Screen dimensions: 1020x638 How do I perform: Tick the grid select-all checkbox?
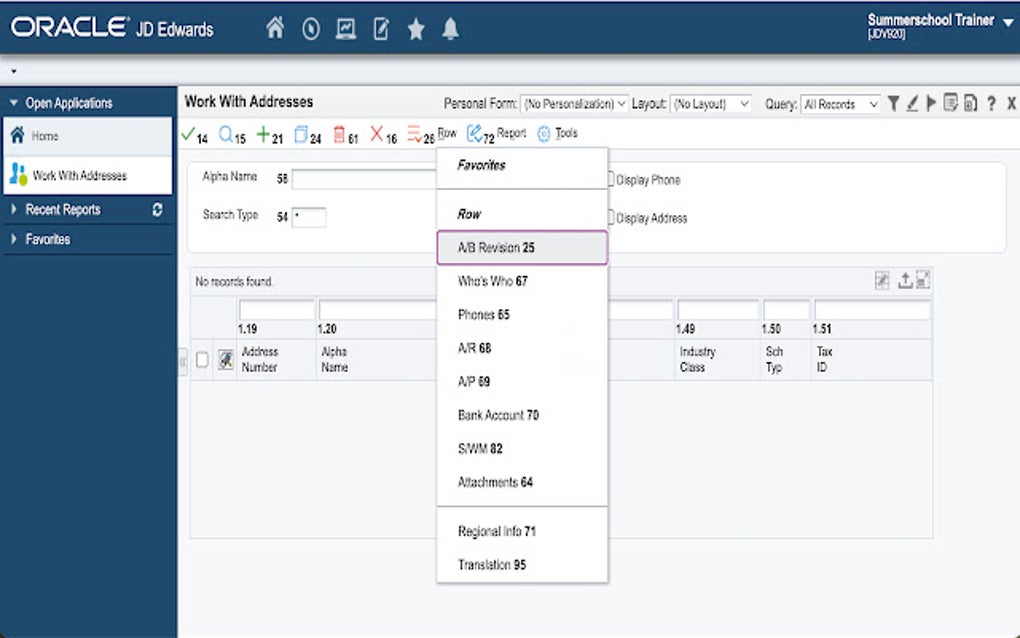[202, 360]
